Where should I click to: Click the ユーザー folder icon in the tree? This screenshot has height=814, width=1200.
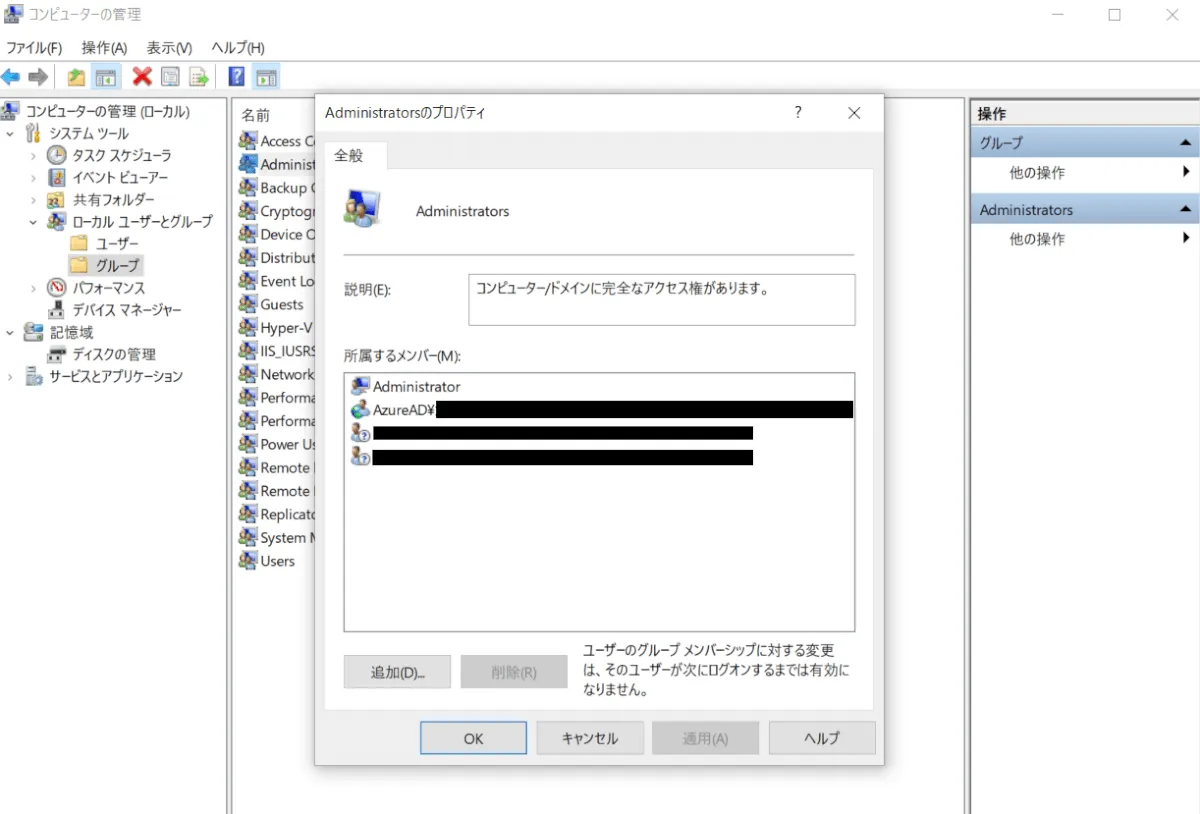click(x=79, y=243)
